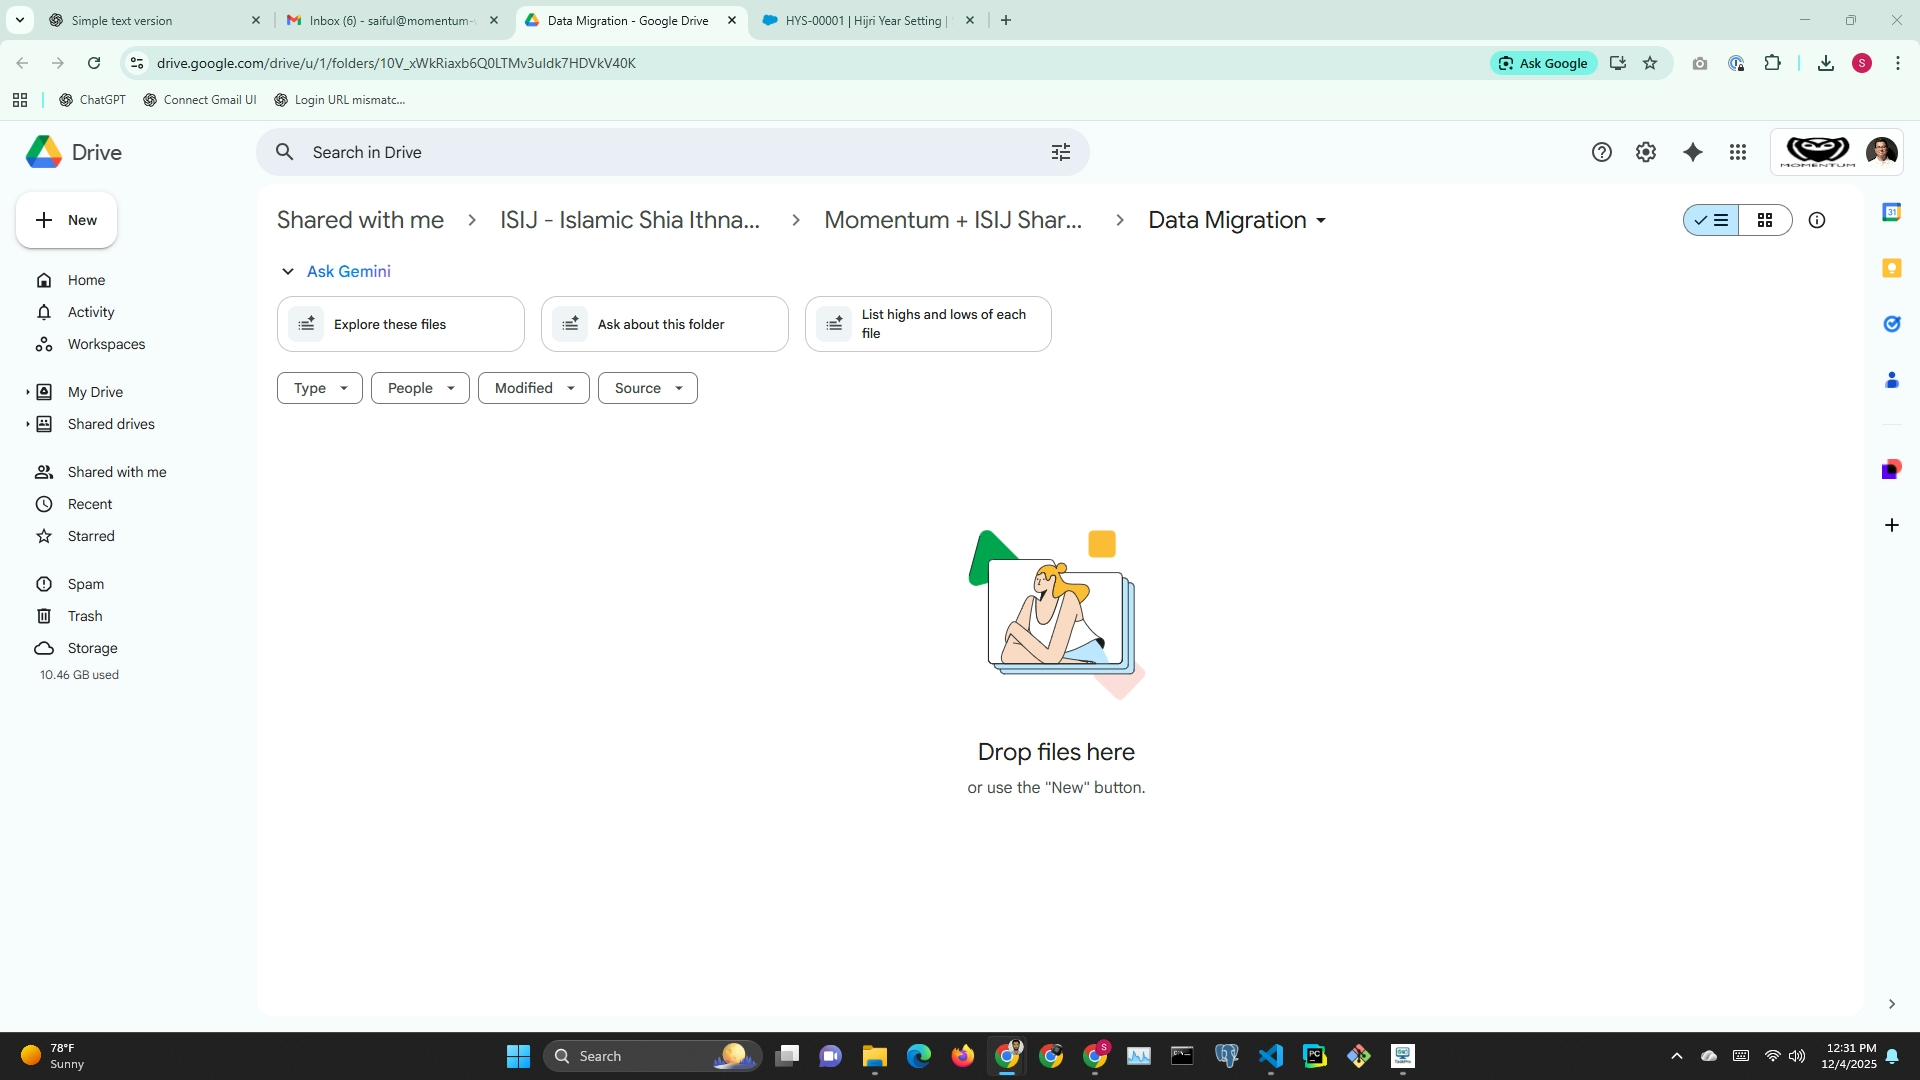Screen dimensions: 1920x1080
Task: Open Google Calendar side panel icon
Action: tap(1891, 212)
